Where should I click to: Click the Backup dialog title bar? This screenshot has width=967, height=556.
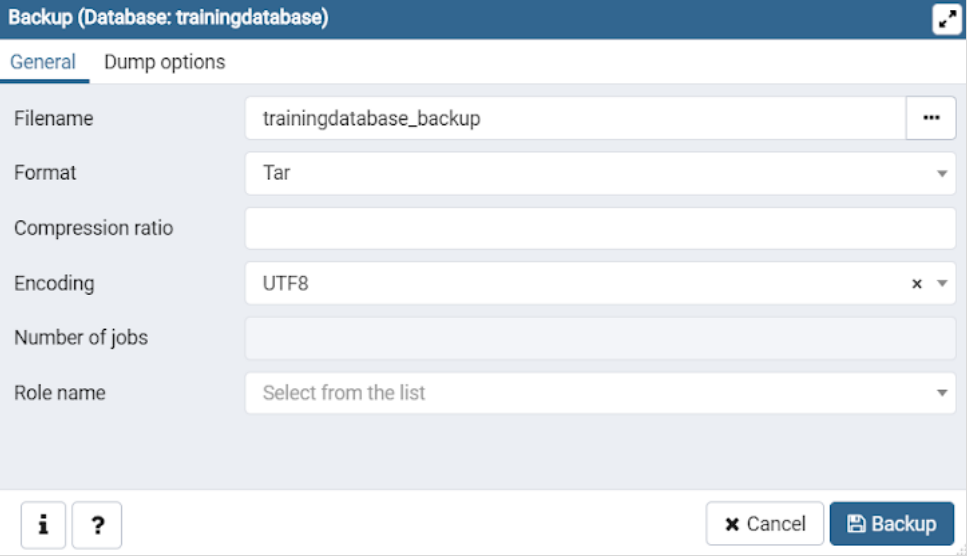[x=500, y=19]
